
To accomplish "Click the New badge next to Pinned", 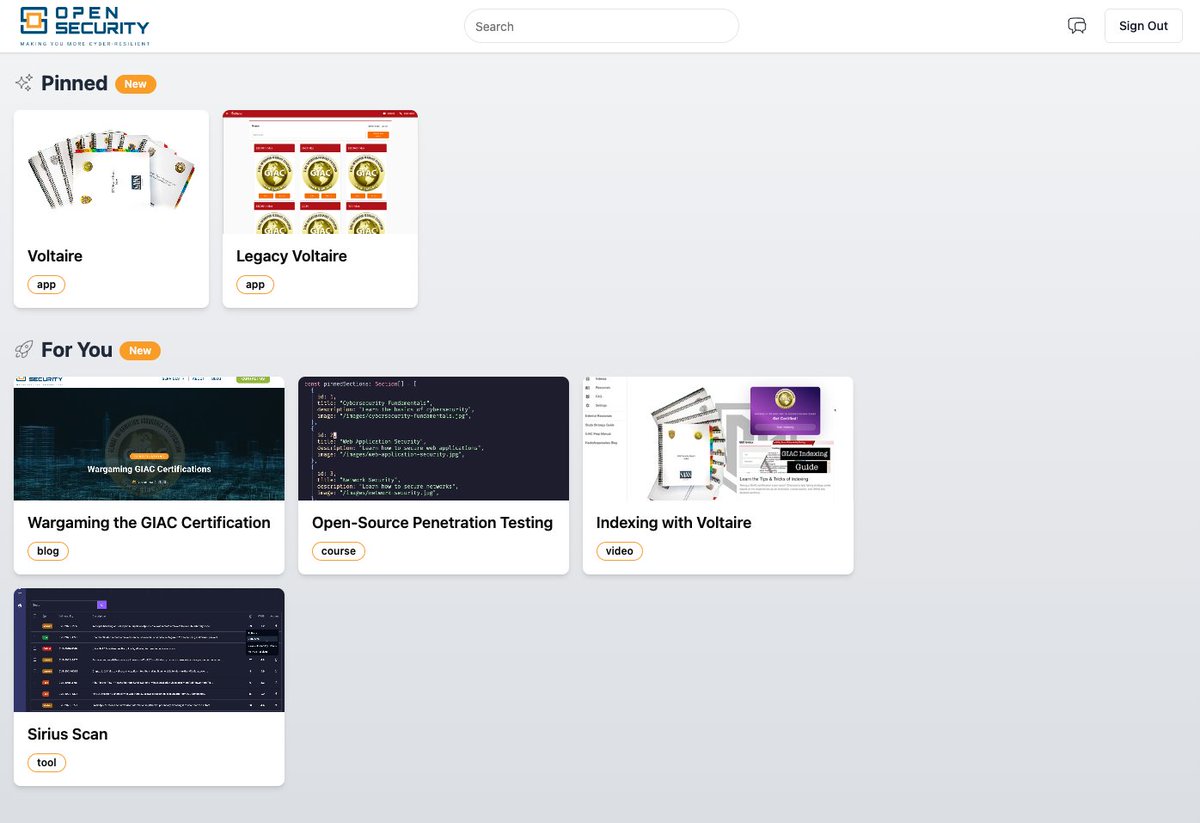I will coord(136,84).
